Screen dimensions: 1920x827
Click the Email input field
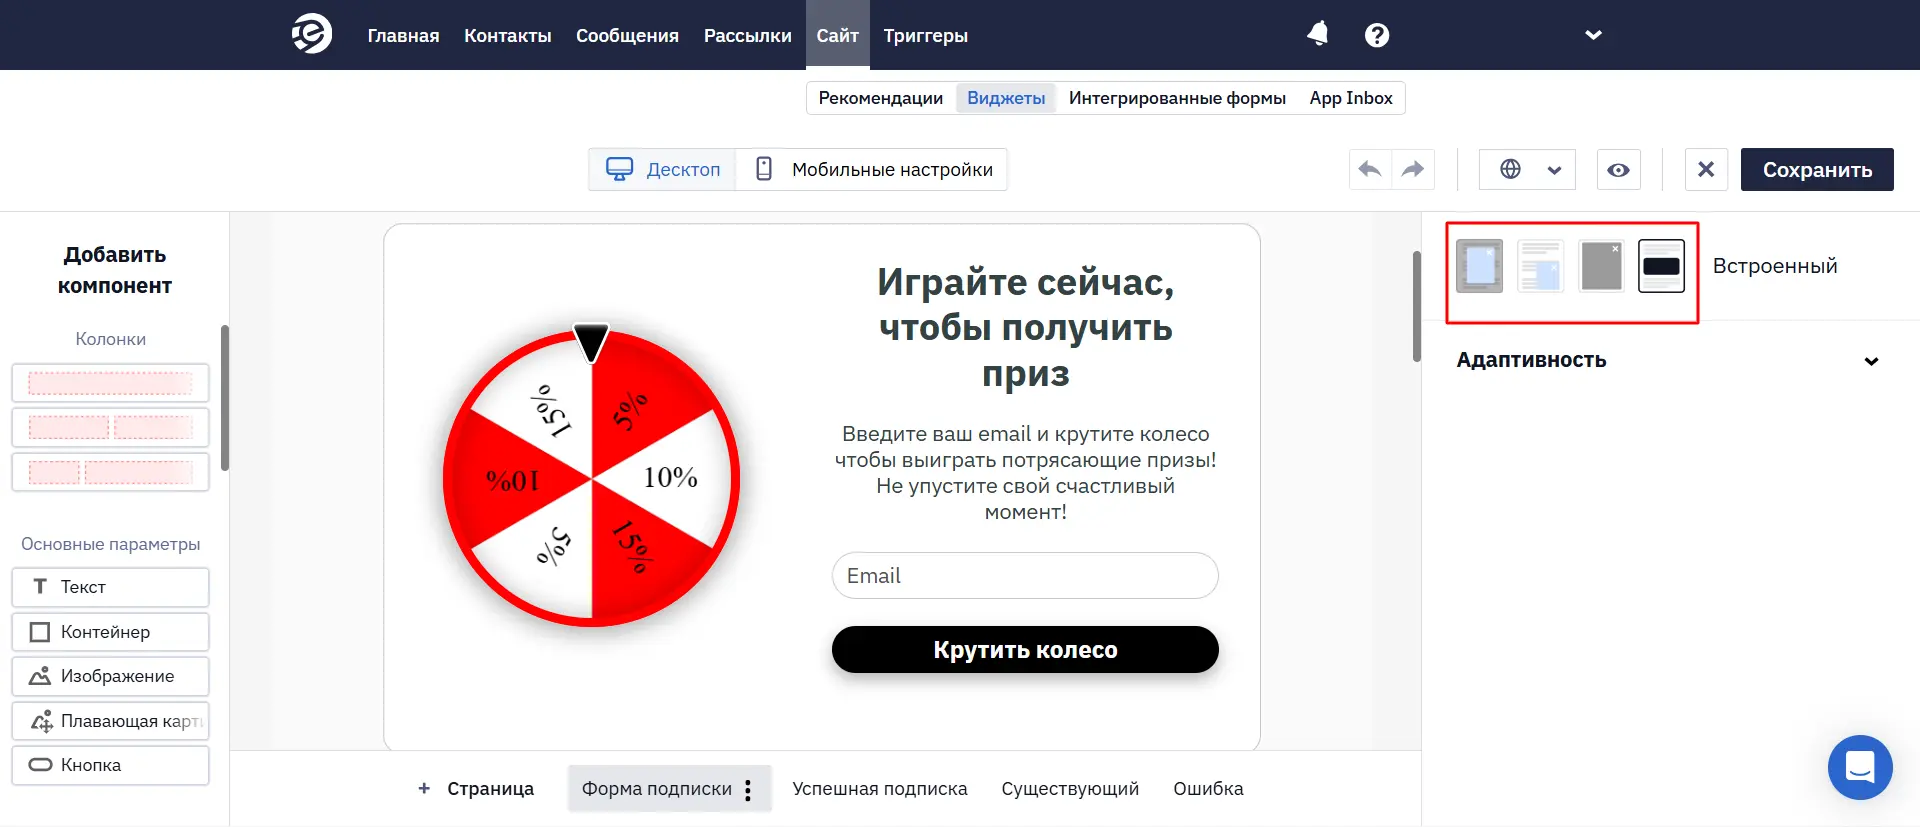1025,576
